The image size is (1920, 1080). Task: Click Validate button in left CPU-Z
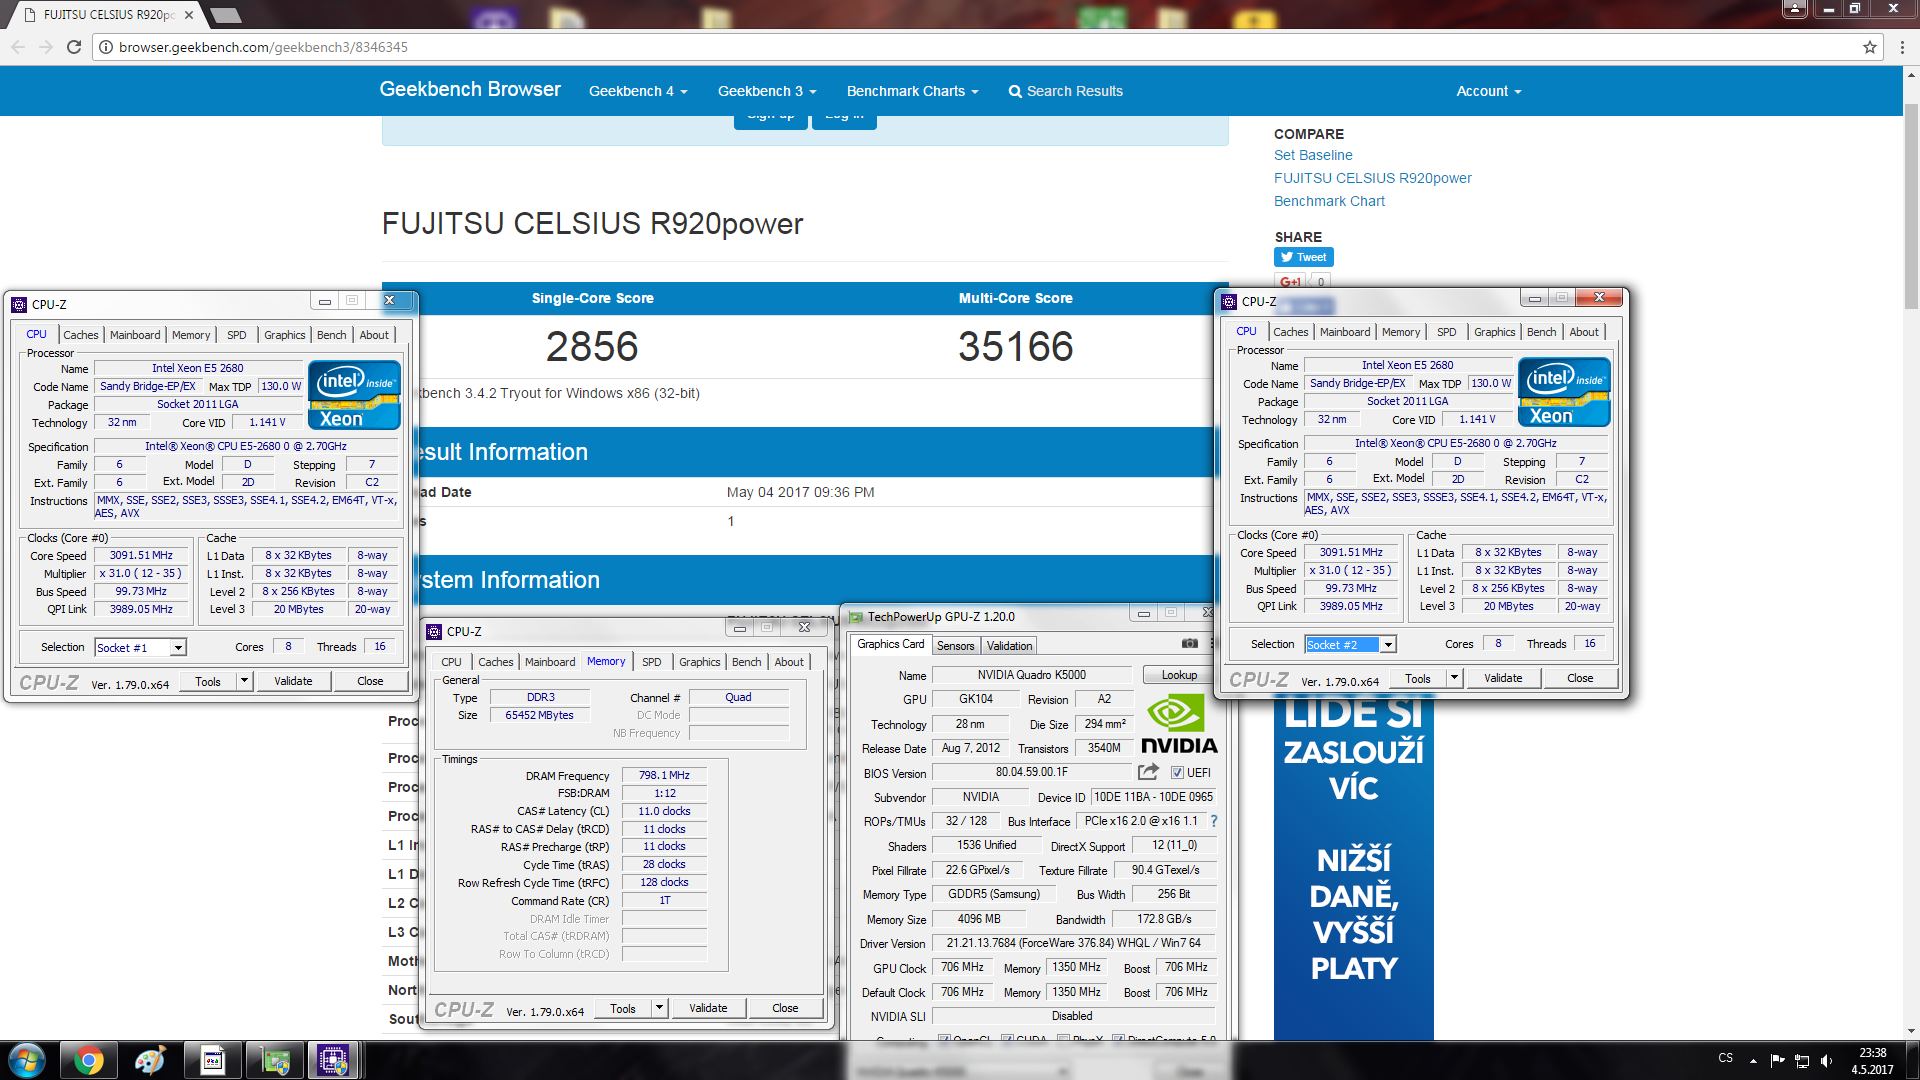tap(293, 681)
